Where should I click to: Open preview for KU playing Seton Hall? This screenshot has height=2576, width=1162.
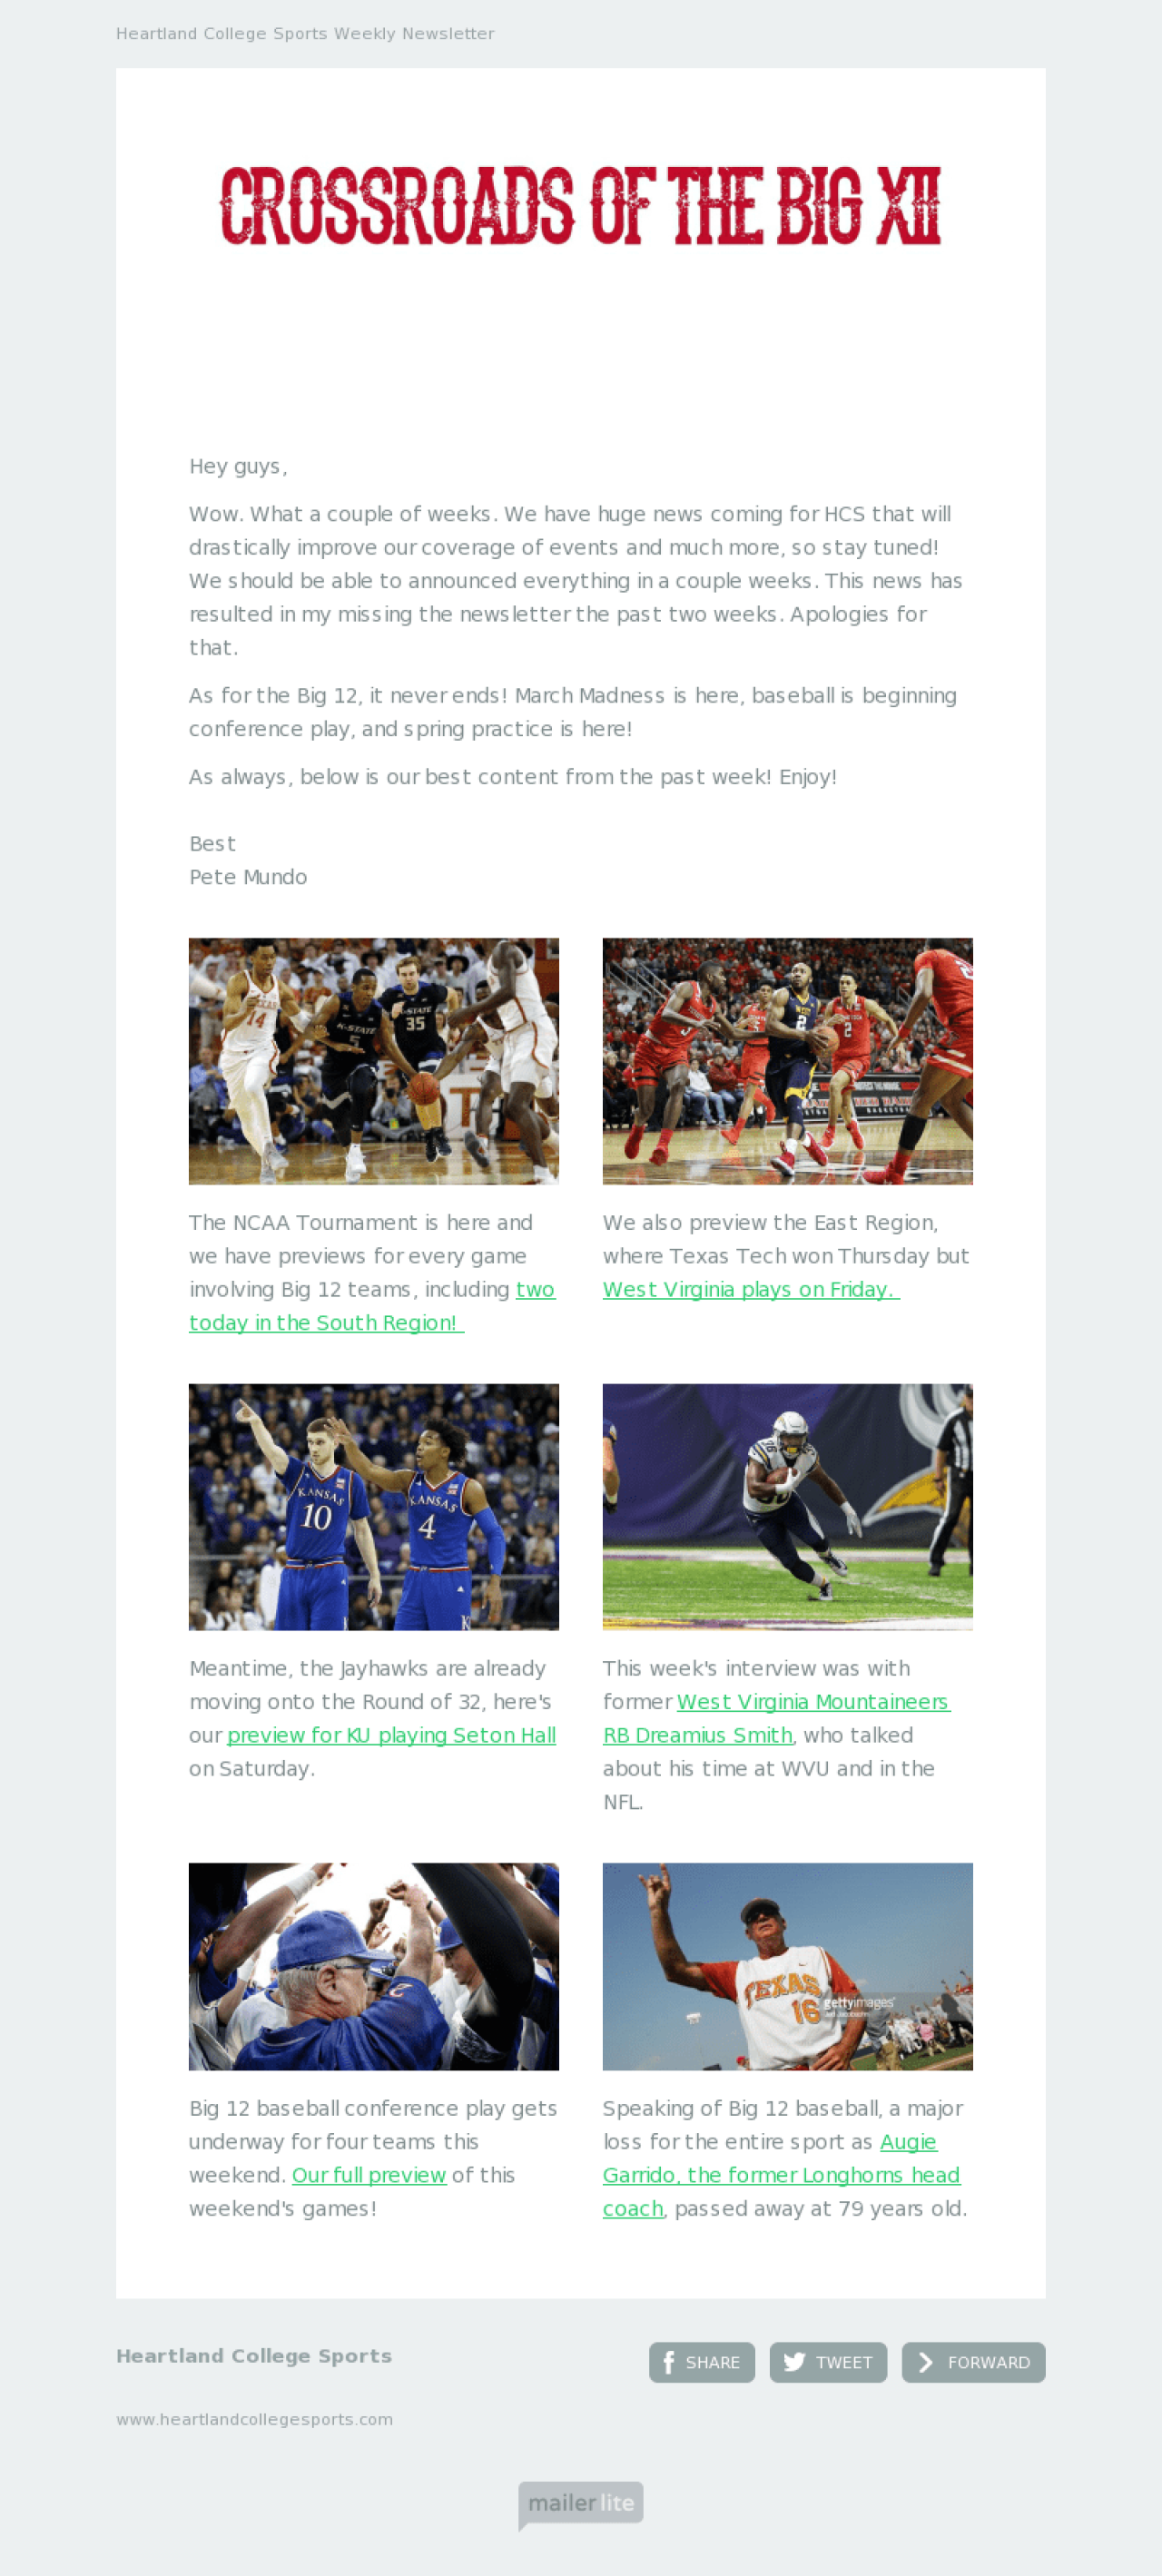[x=391, y=1735]
